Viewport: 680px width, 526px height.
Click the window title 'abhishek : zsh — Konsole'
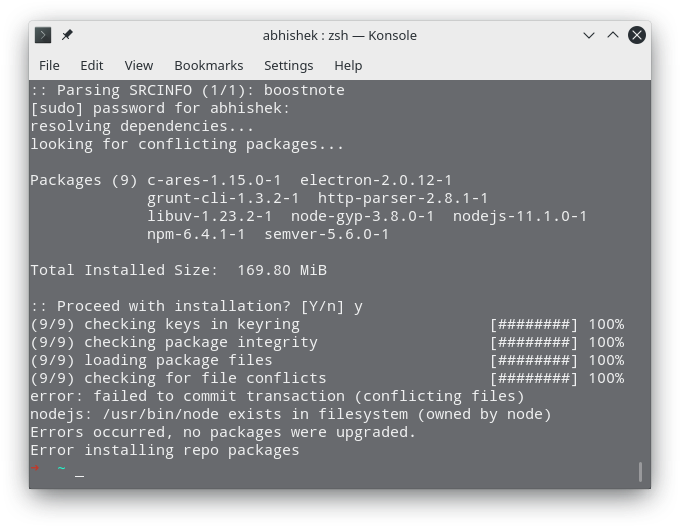pyautogui.click(x=340, y=35)
